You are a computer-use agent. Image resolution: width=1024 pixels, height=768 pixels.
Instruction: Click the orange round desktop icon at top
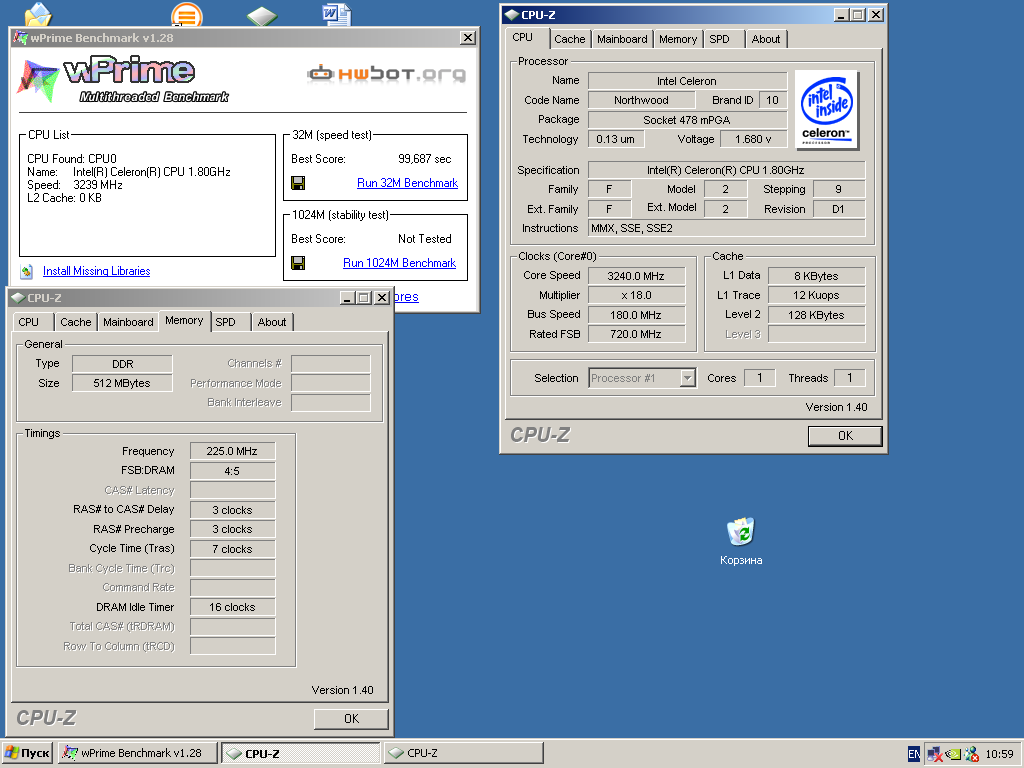(187, 14)
